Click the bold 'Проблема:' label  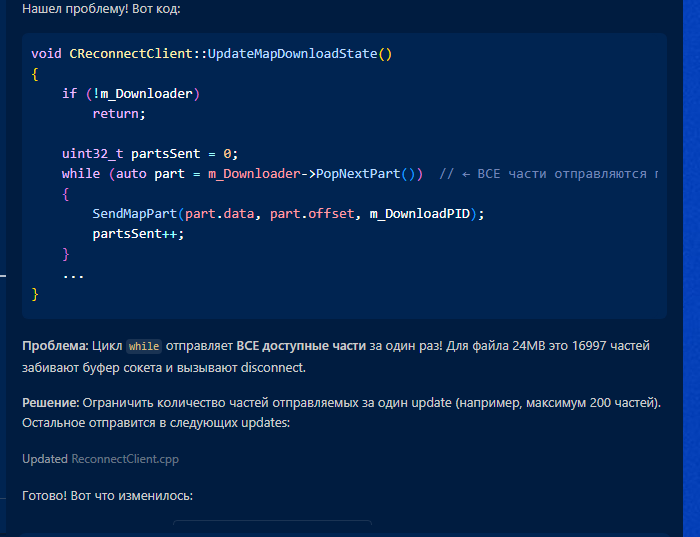point(55,346)
